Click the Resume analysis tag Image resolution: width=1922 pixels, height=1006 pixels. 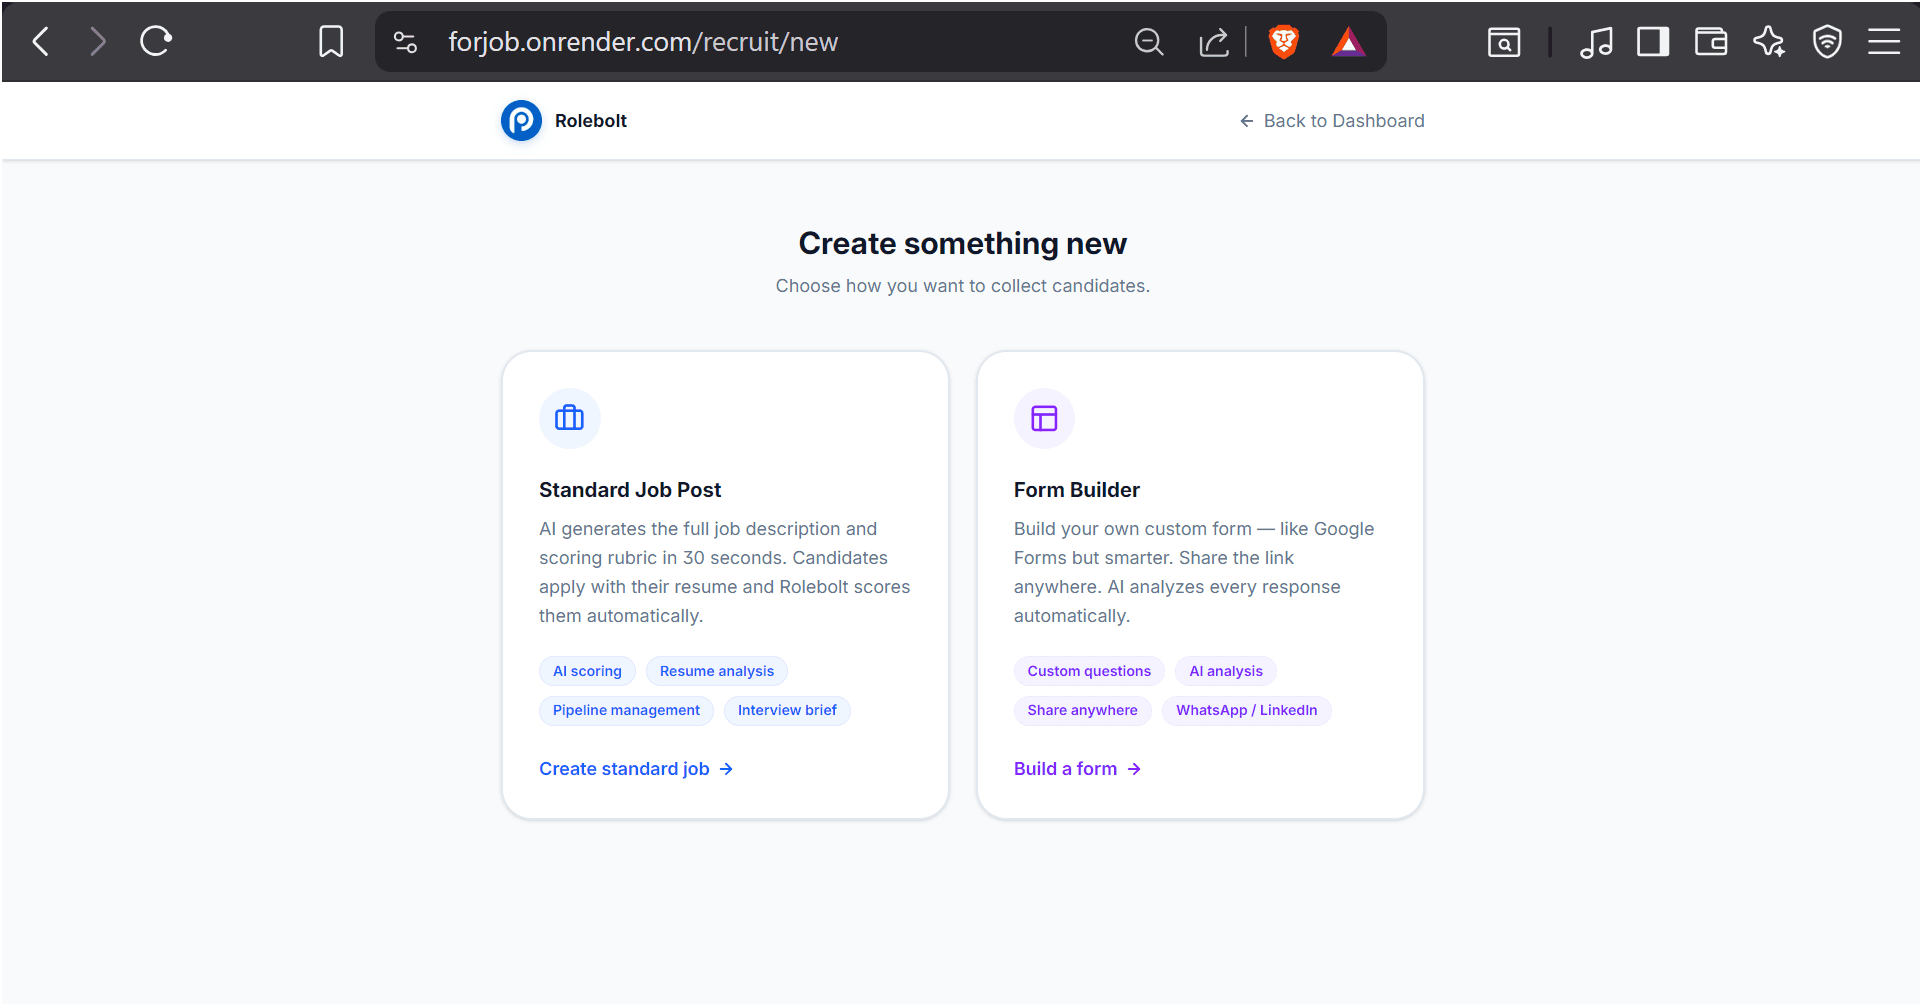pos(717,671)
